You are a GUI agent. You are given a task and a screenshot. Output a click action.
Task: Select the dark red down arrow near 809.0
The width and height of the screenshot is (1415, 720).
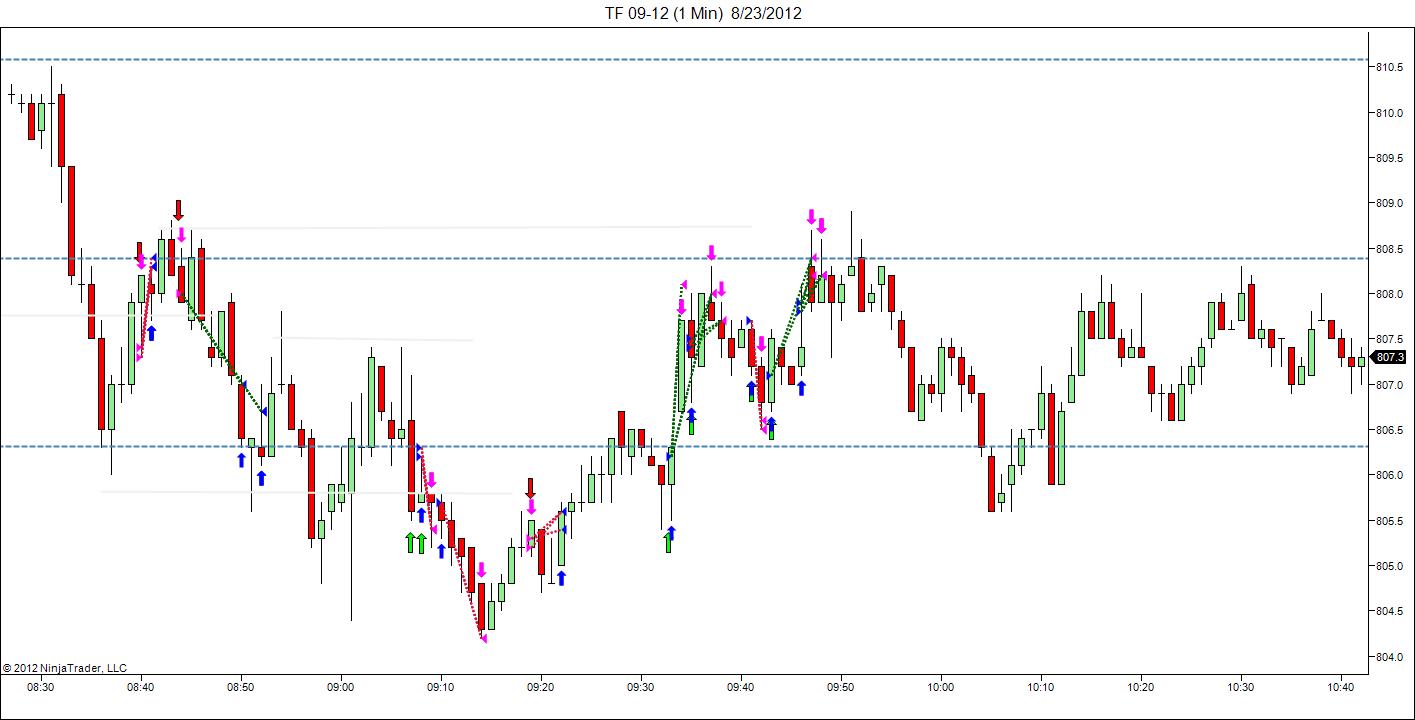pos(178,210)
